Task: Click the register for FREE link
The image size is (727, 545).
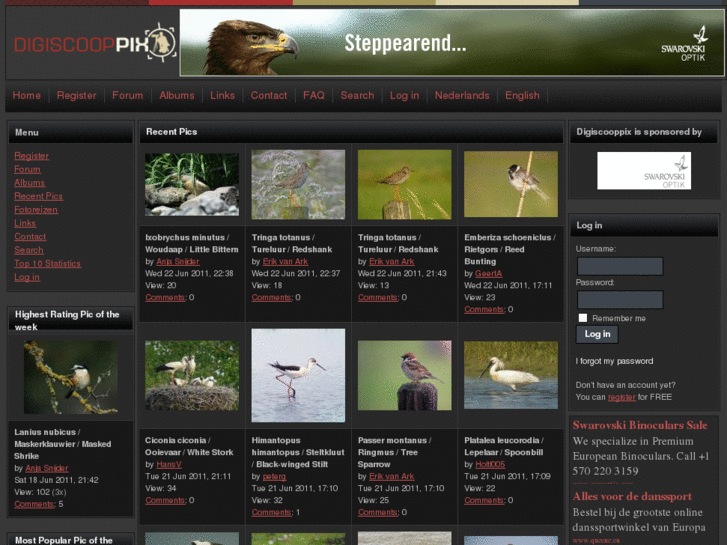Action: point(621,397)
